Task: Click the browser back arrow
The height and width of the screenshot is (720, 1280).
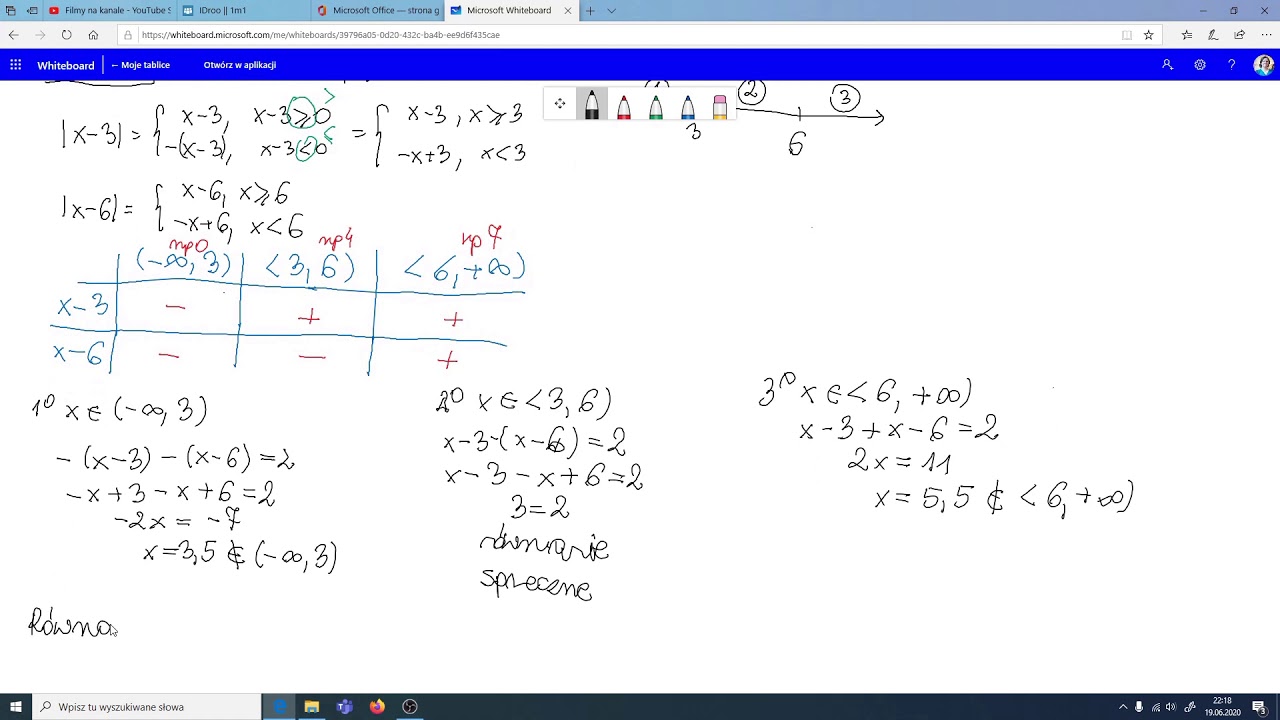Action: click(13, 34)
